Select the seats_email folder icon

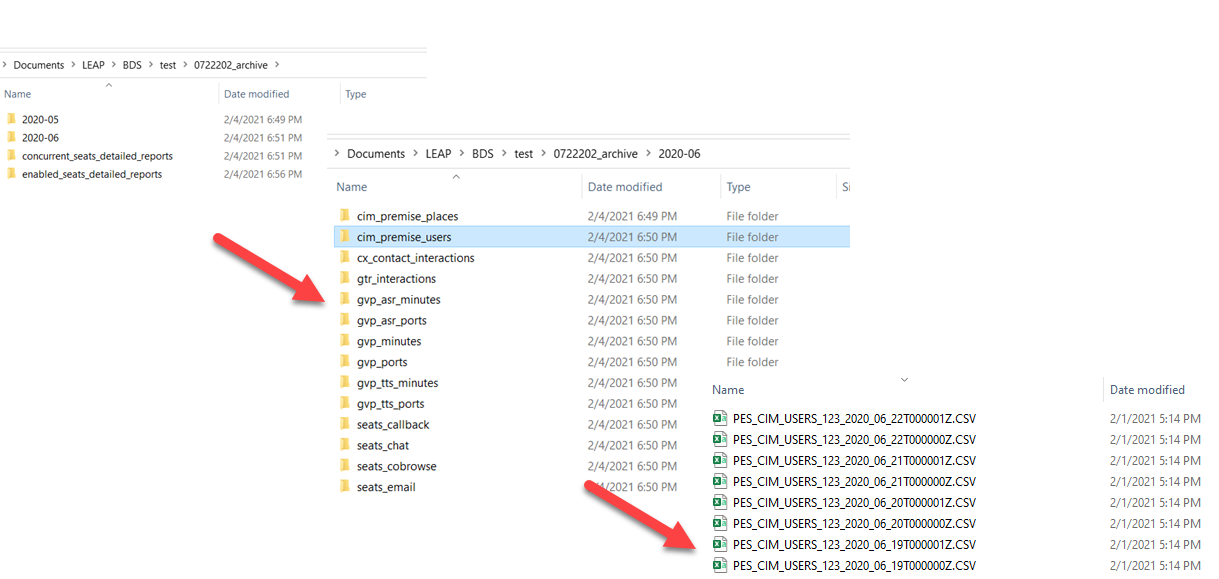(x=345, y=487)
